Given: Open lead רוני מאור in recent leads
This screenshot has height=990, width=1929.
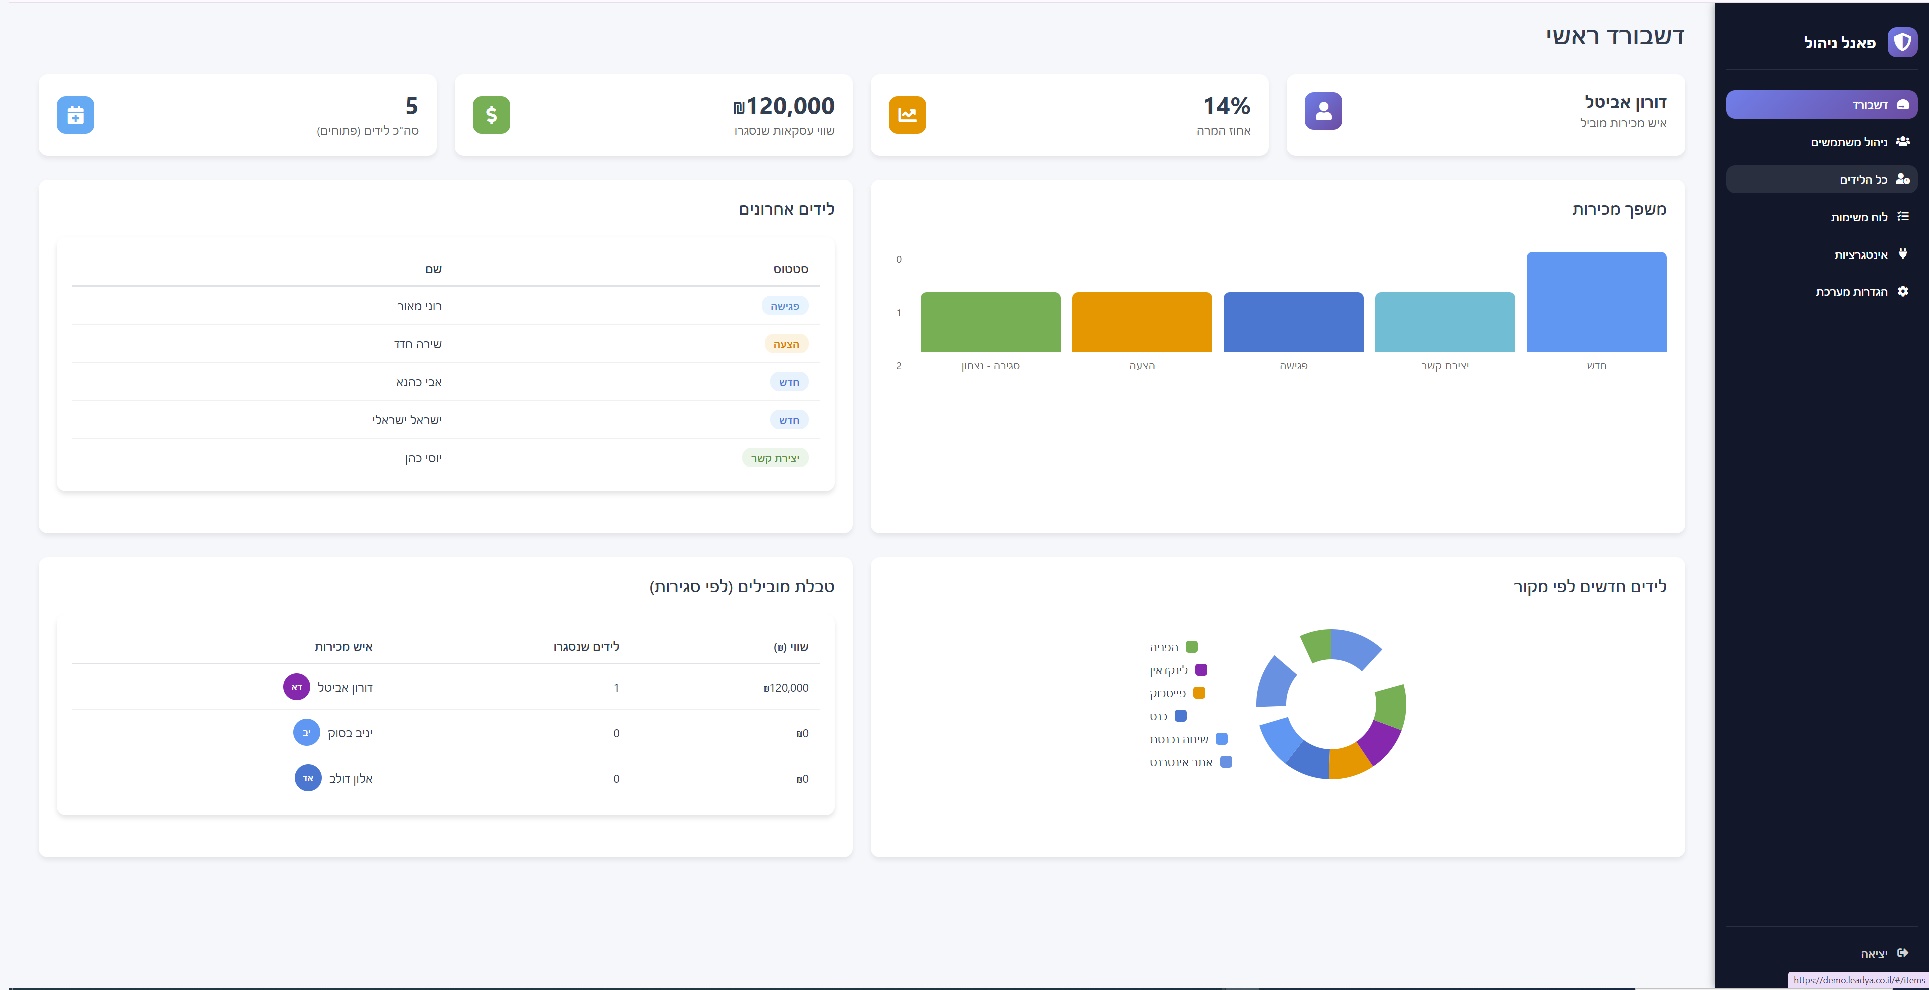Looking at the screenshot, I should pyautogui.click(x=419, y=306).
